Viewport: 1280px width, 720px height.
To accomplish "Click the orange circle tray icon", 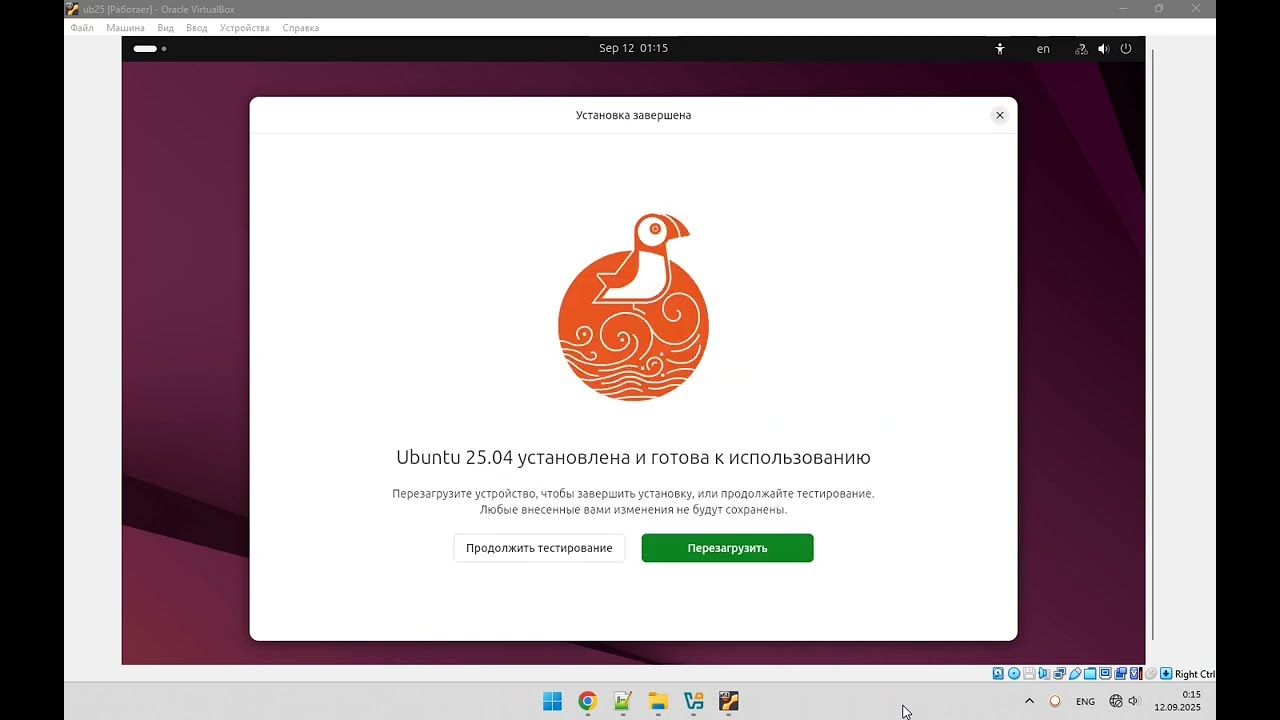I will coord(1054,701).
